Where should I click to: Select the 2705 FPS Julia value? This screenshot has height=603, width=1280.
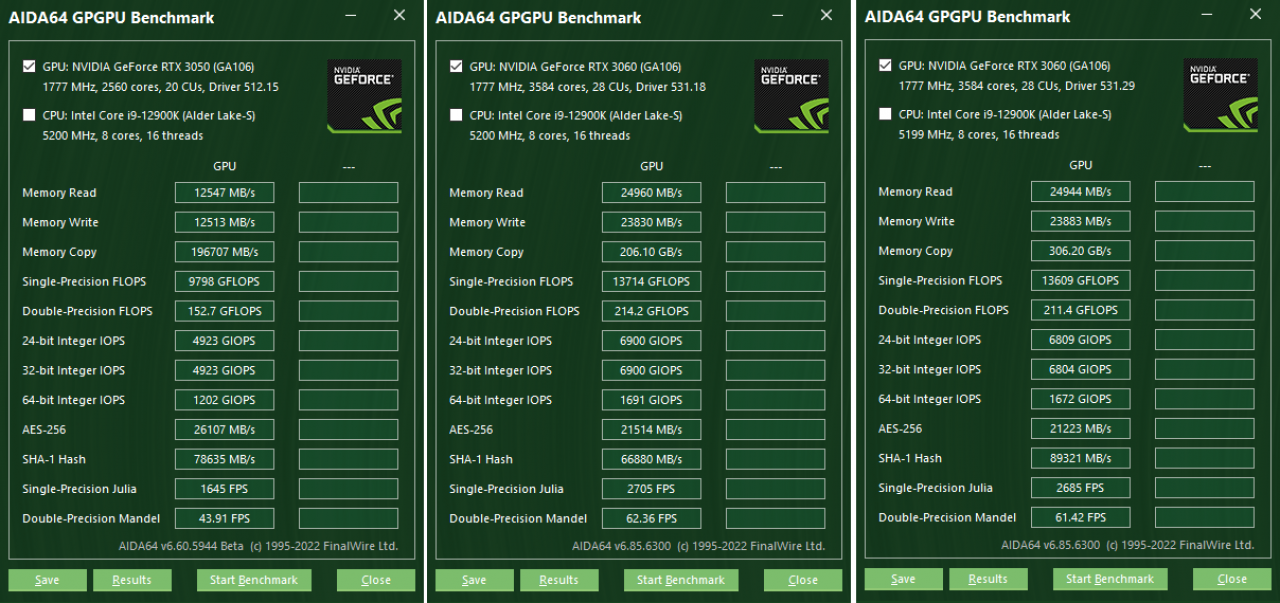coord(651,489)
